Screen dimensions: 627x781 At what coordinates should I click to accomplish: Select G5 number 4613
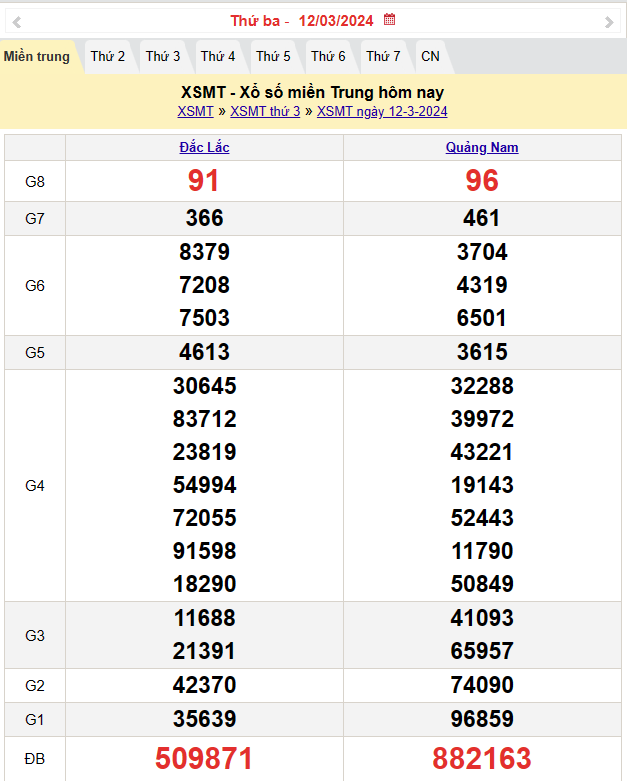click(x=204, y=352)
